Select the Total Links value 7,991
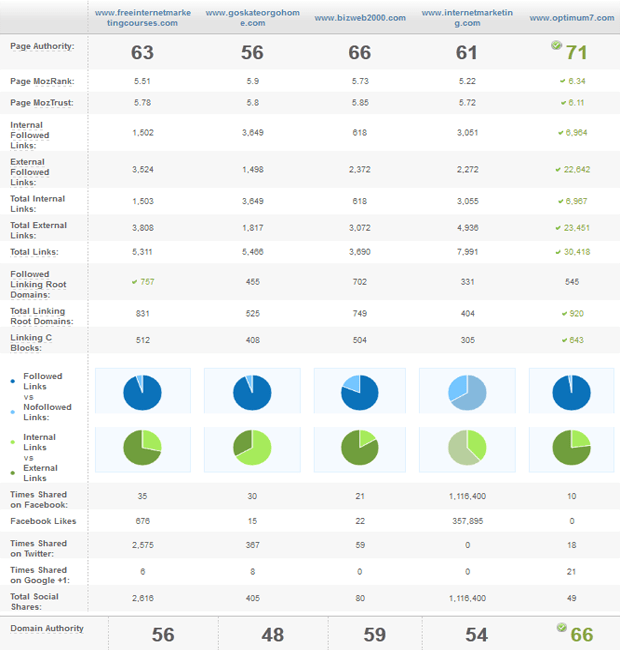620x650 pixels. click(467, 252)
